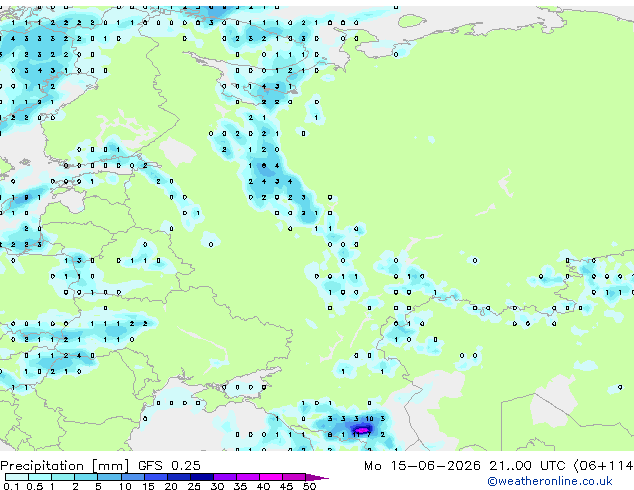Select the 5–10 mm legend color swatch
The width and height of the screenshot is (634, 490).
[109, 477]
